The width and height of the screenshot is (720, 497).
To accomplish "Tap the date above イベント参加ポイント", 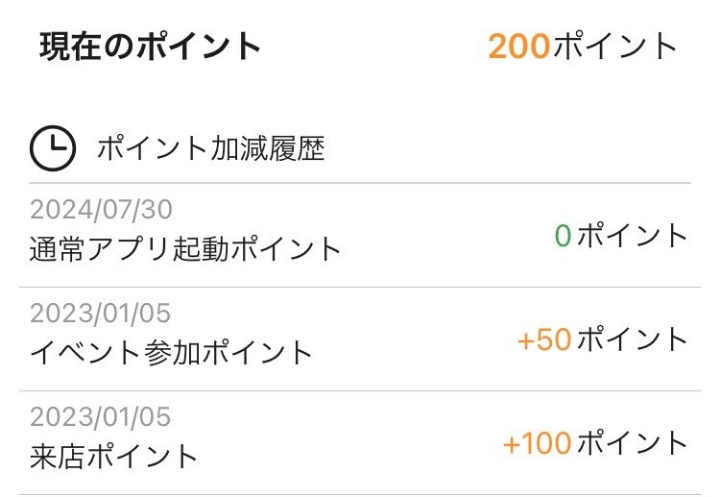I will click(101, 314).
